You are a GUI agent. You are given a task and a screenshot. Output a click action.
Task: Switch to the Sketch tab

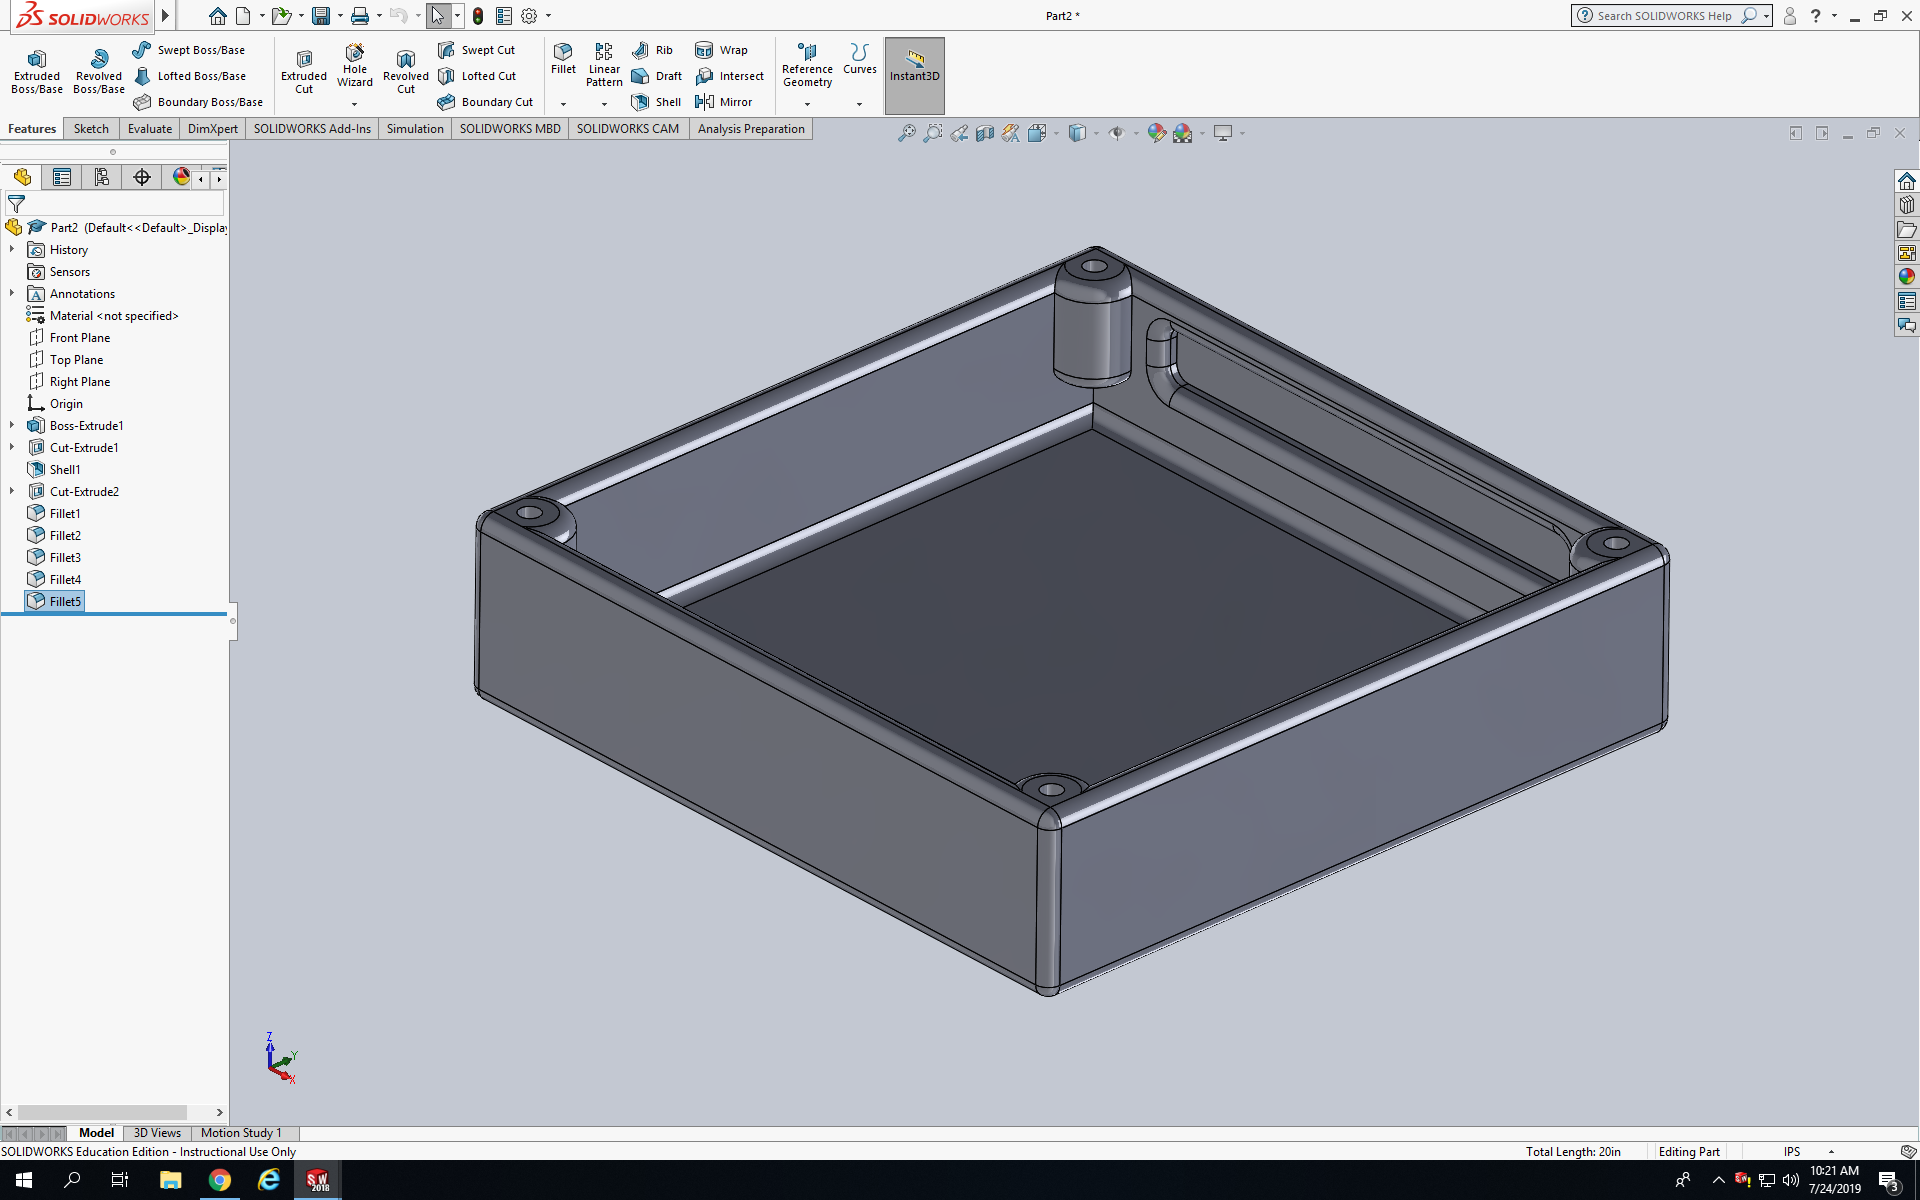(91, 129)
